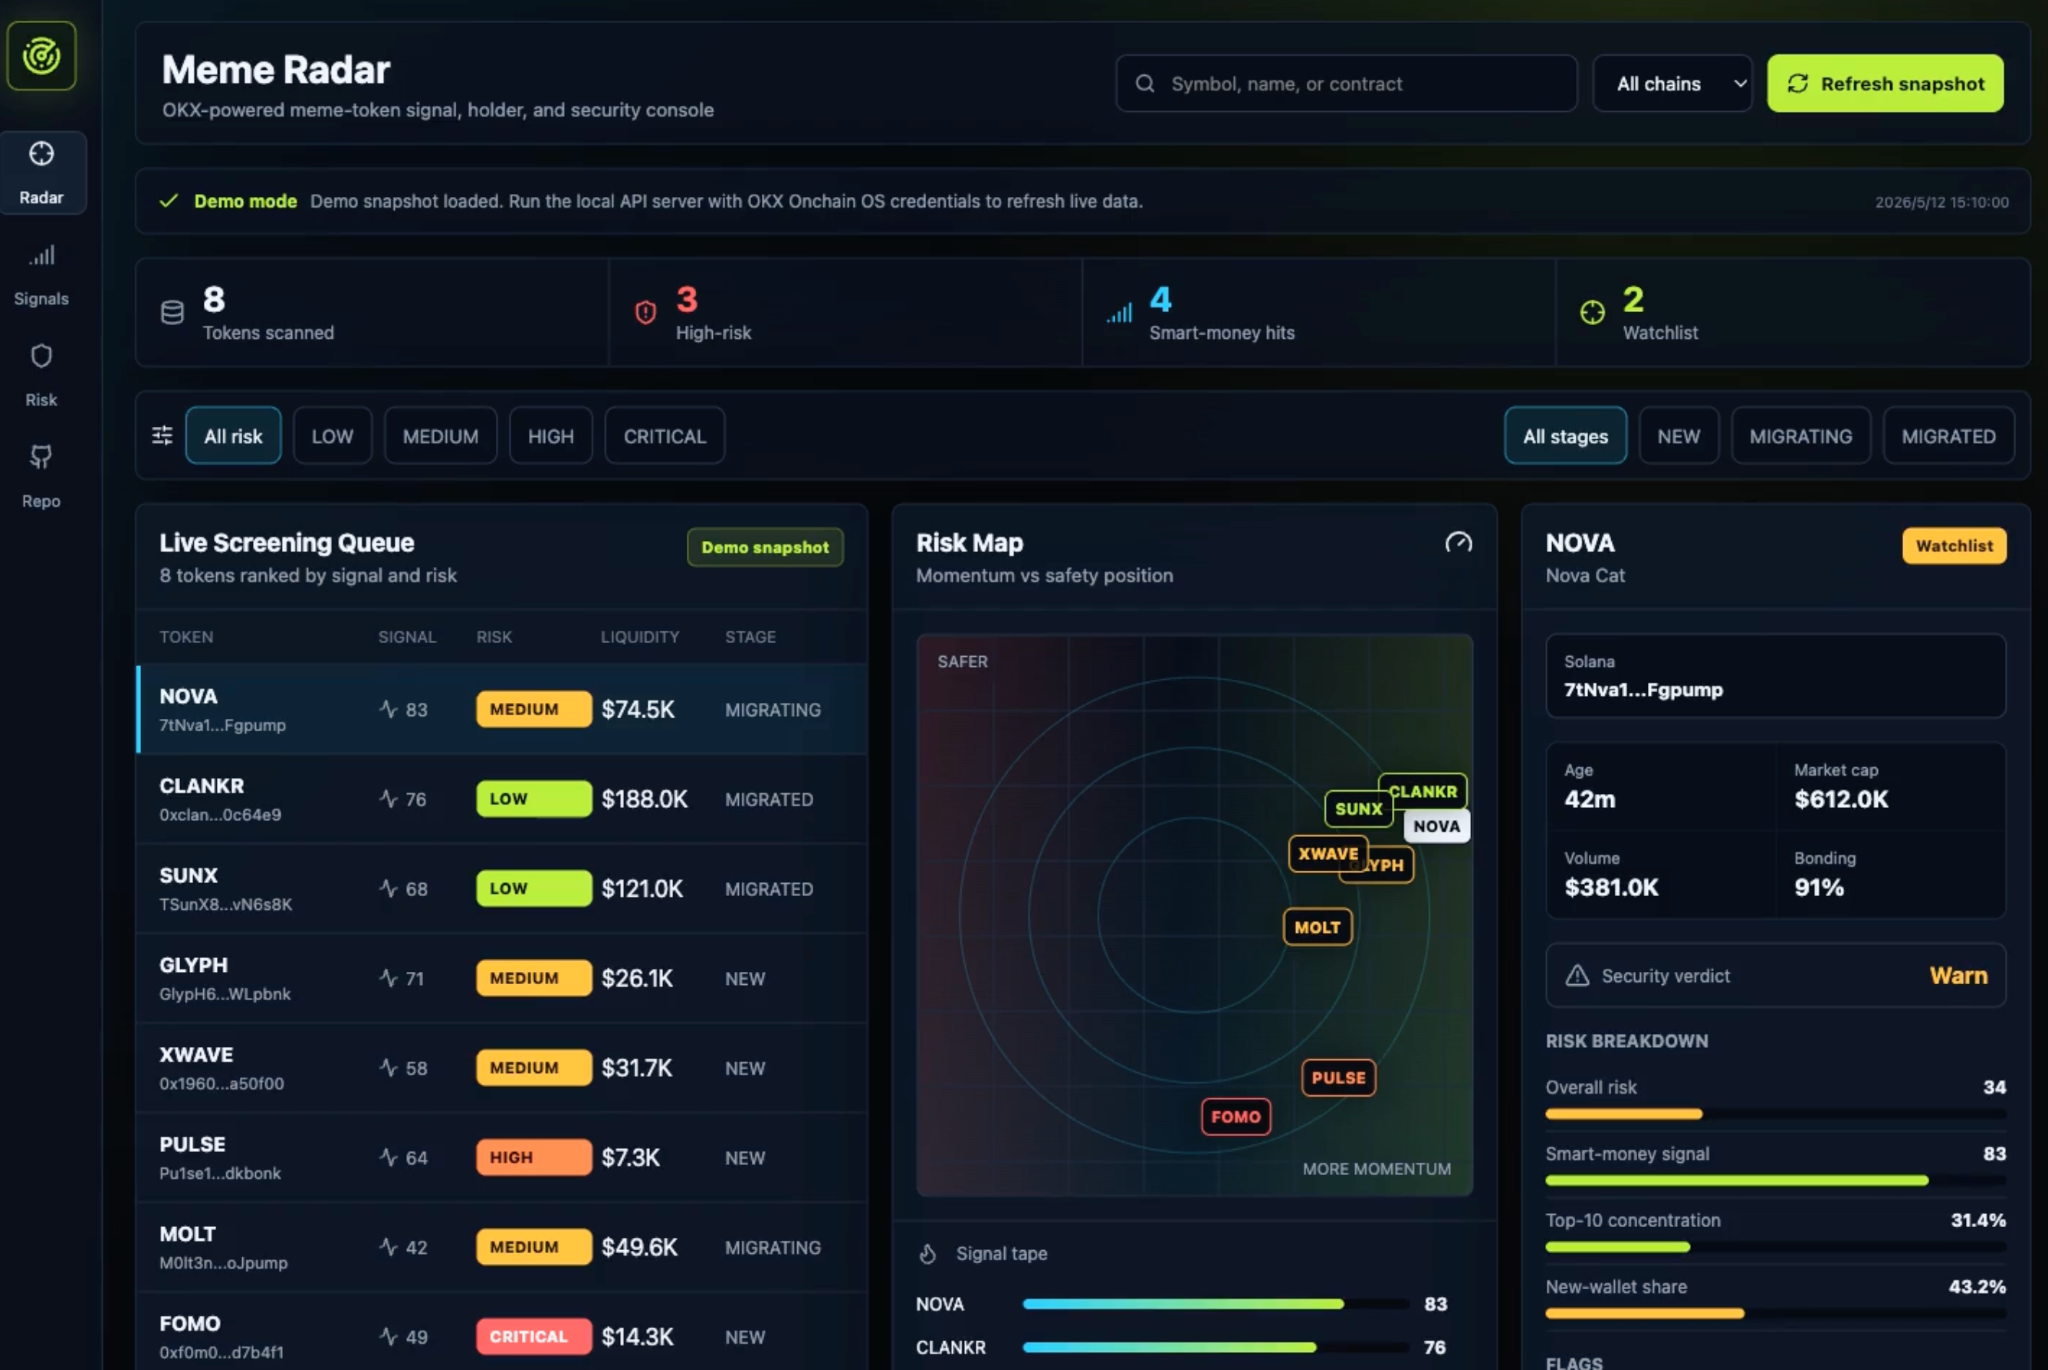Select the HIGH risk filter chip
Image resolution: width=2048 pixels, height=1370 pixels.
click(x=551, y=436)
